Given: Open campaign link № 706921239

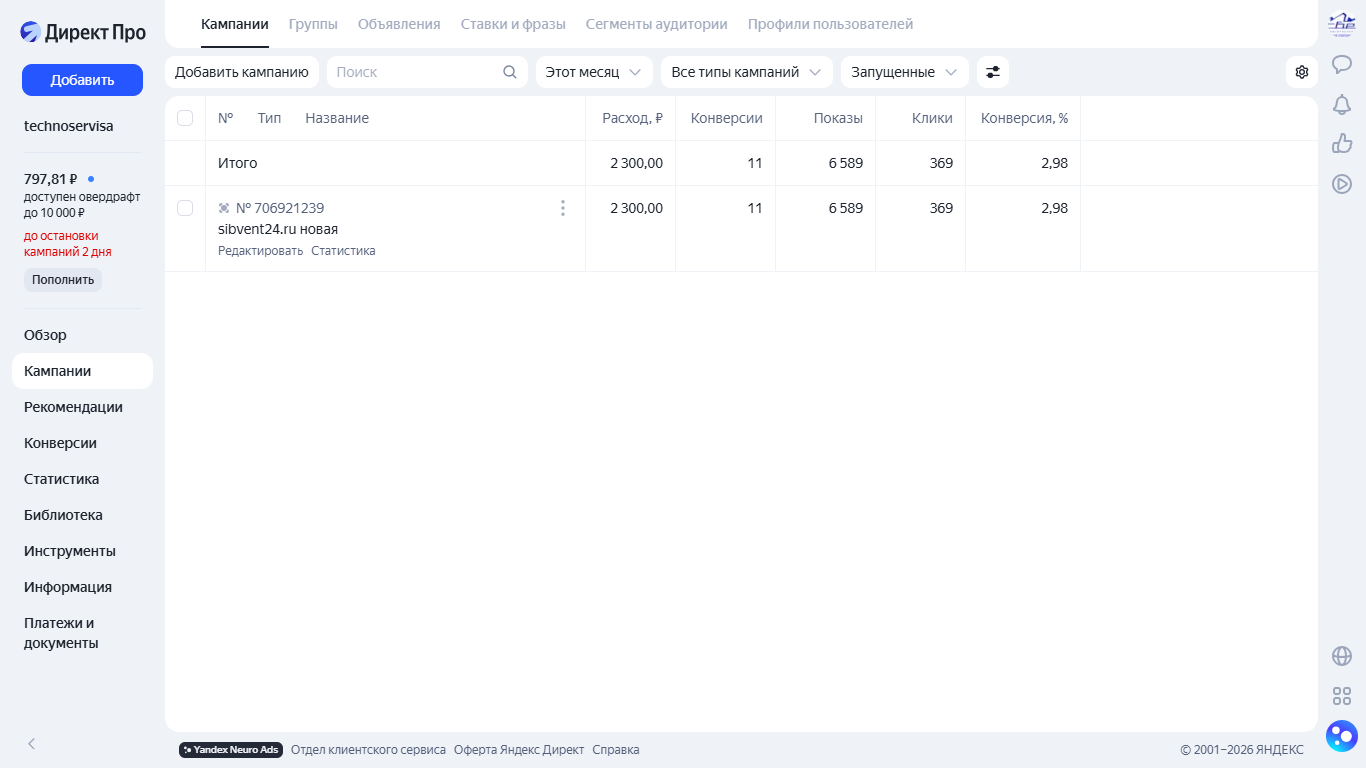Looking at the screenshot, I should tap(280, 208).
